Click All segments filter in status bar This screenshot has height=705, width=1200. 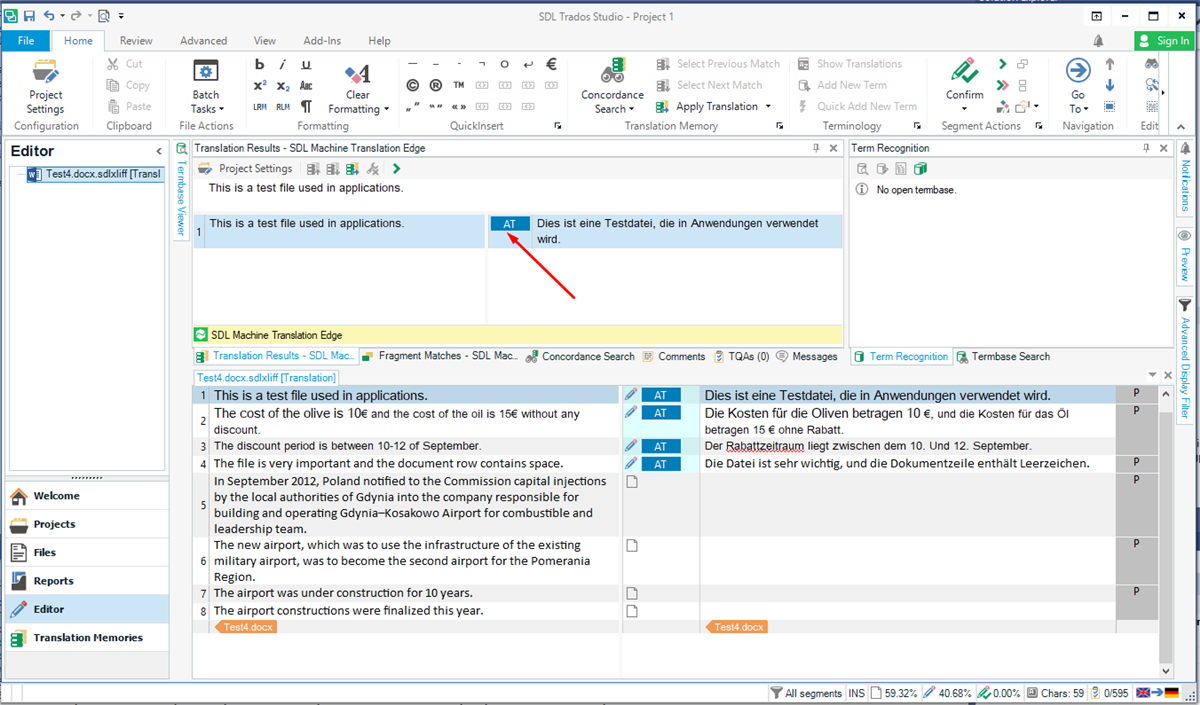pyautogui.click(x=807, y=693)
